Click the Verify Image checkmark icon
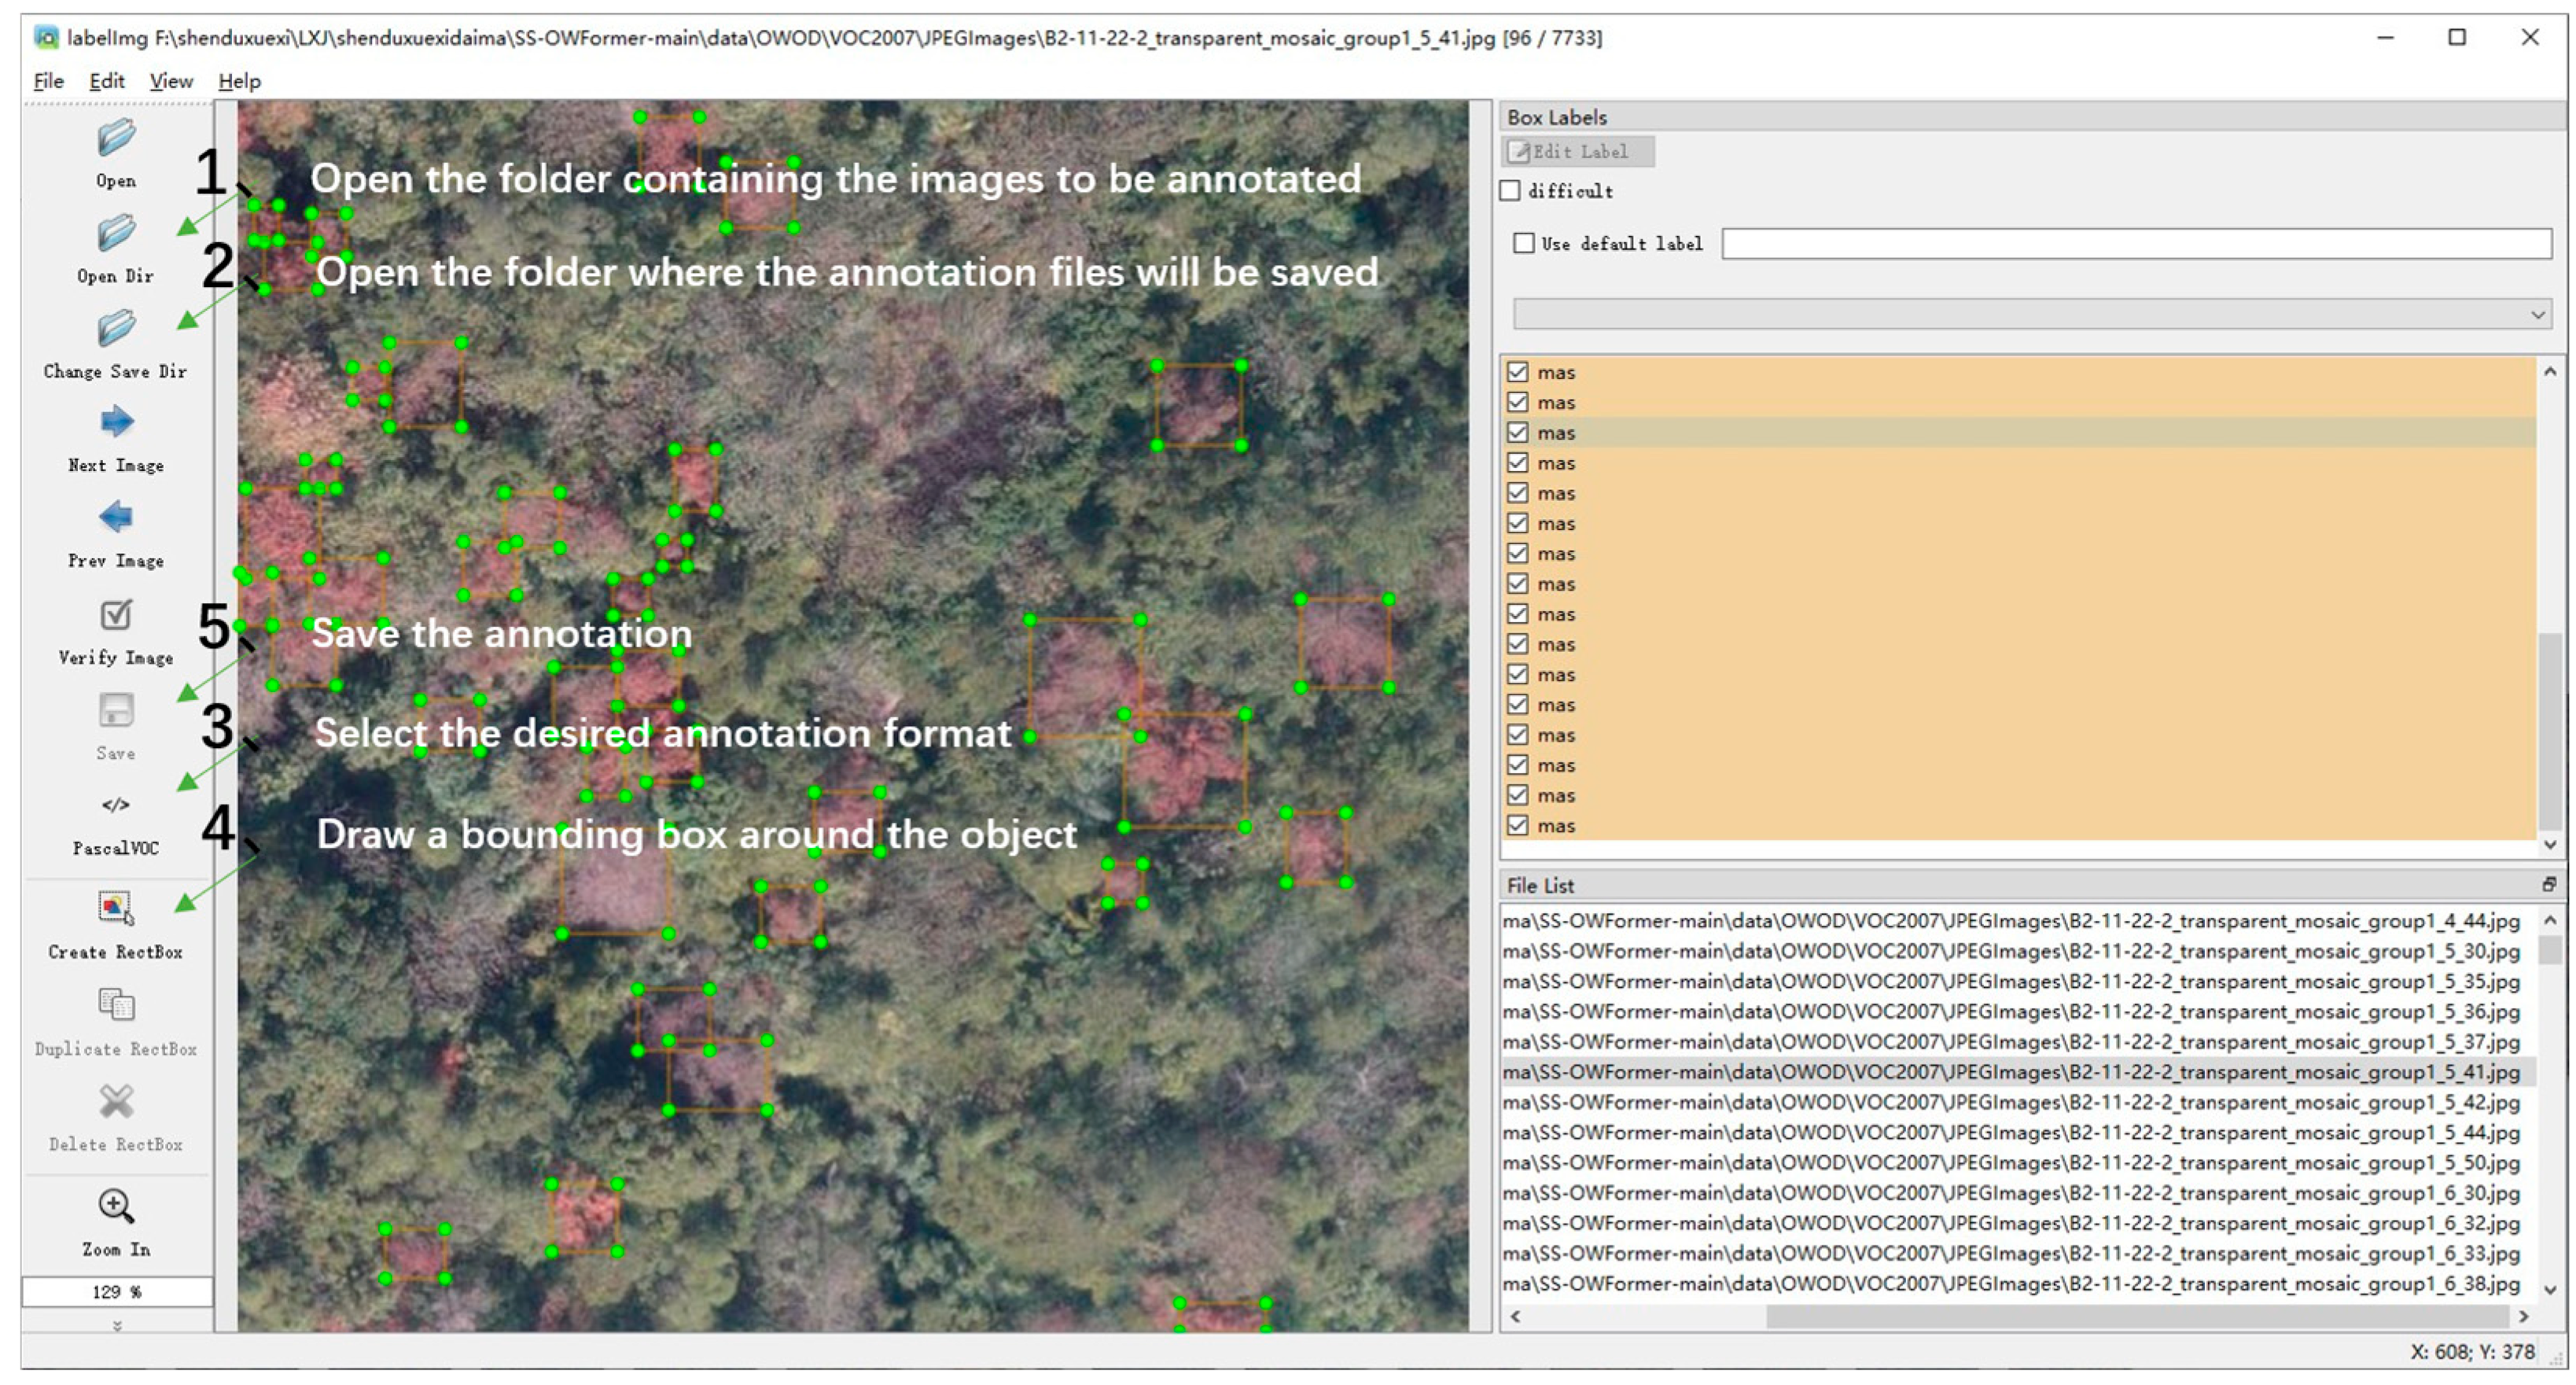This screenshot has height=1385, width=2576. (x=116, y=614)
